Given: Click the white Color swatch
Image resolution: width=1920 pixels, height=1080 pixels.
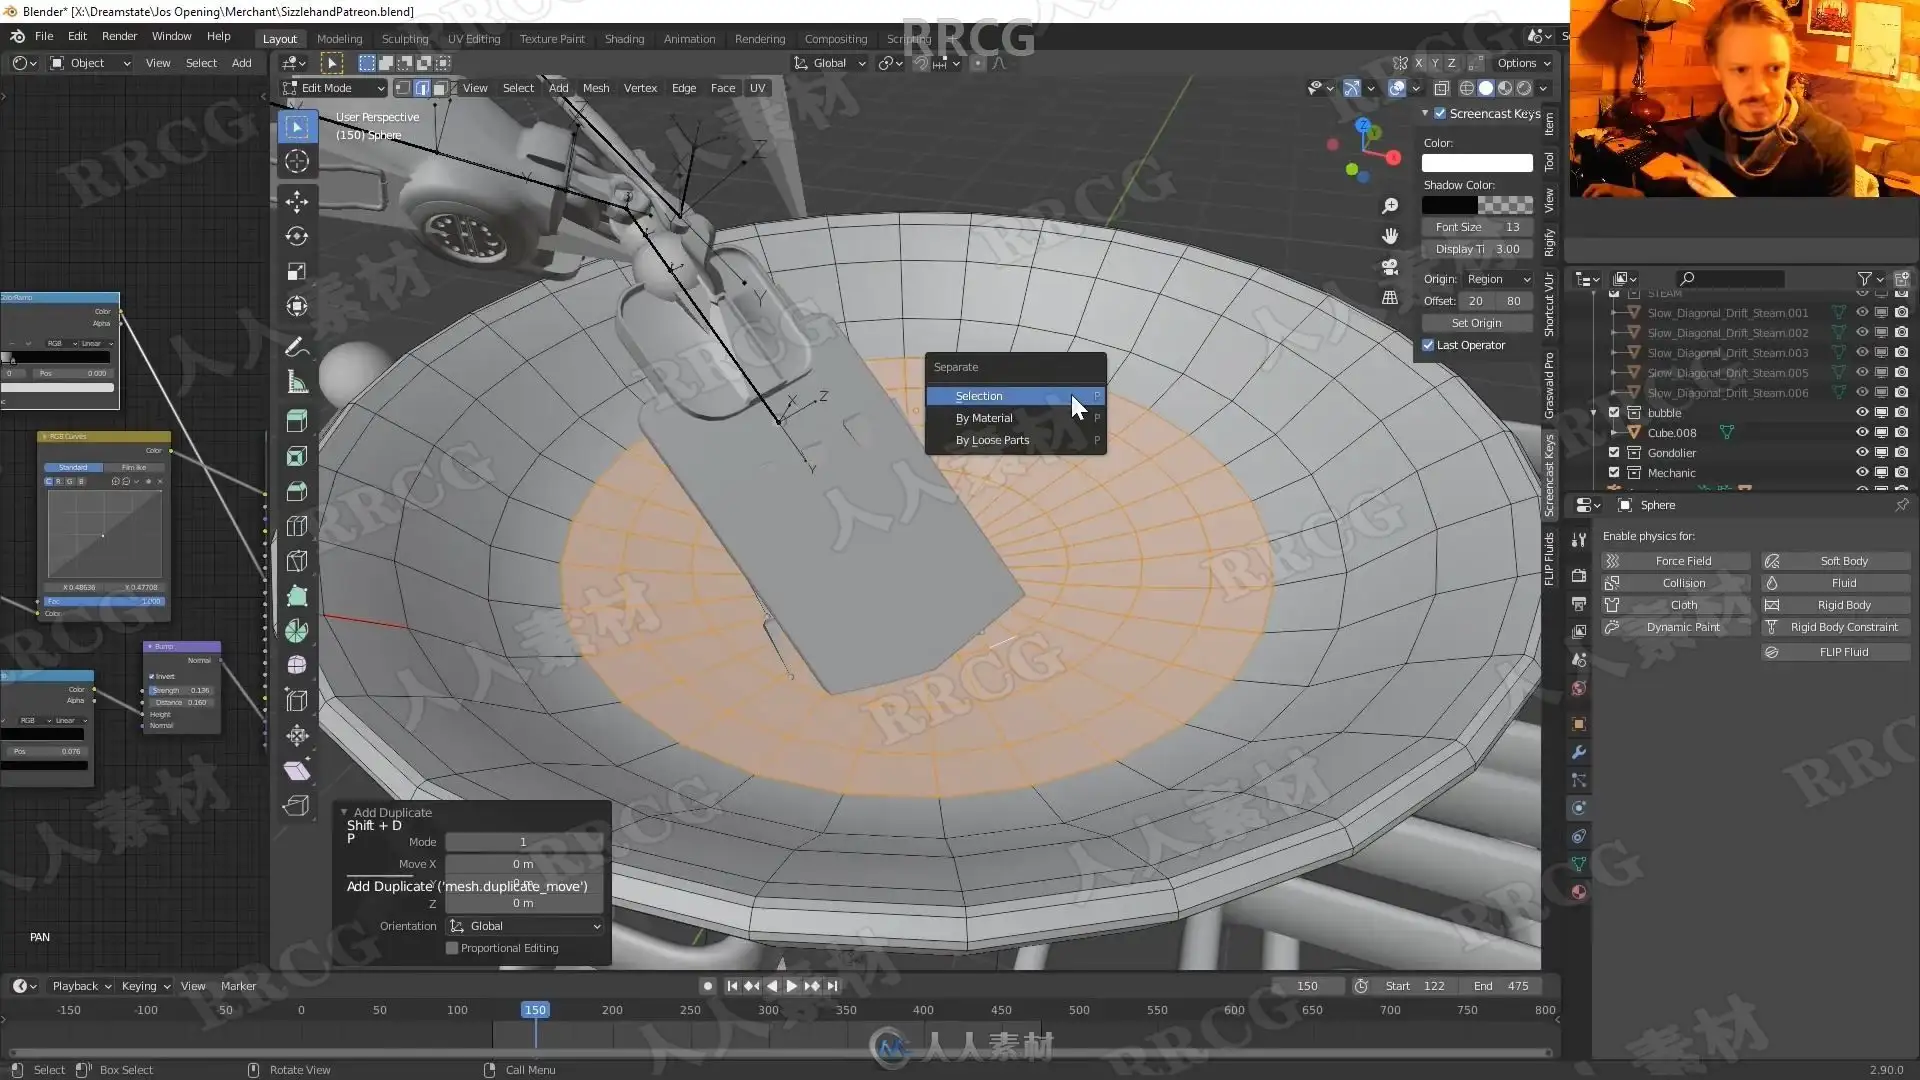Looking at the screenshot, I should (1476, 163).
